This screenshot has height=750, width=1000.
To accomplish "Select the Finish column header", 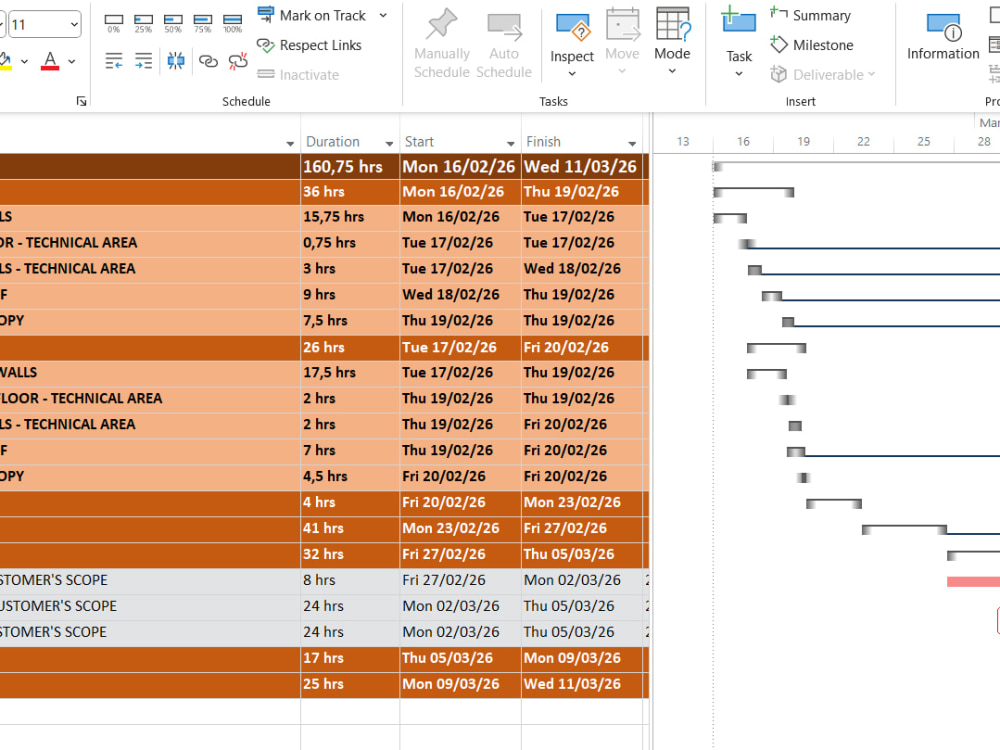I will [582, 142].
